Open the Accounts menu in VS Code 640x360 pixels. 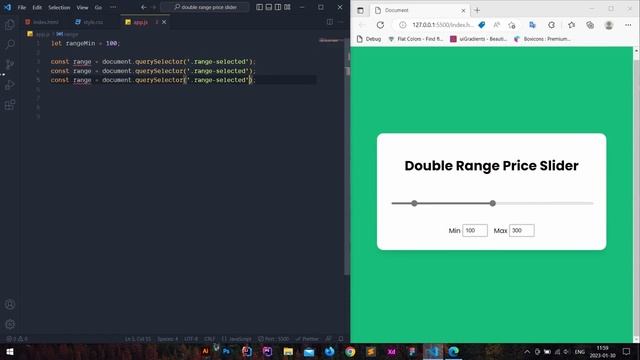click(10, 304)
